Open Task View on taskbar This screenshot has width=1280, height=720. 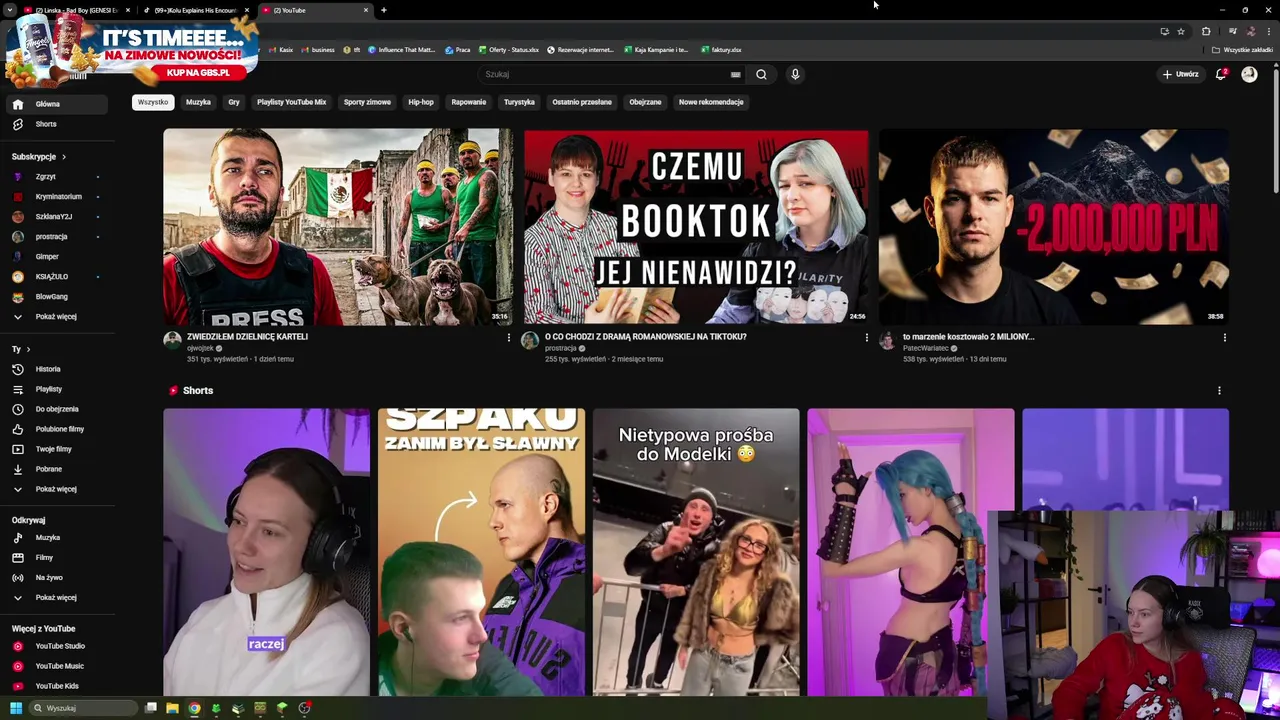click(x=151, y=708)
